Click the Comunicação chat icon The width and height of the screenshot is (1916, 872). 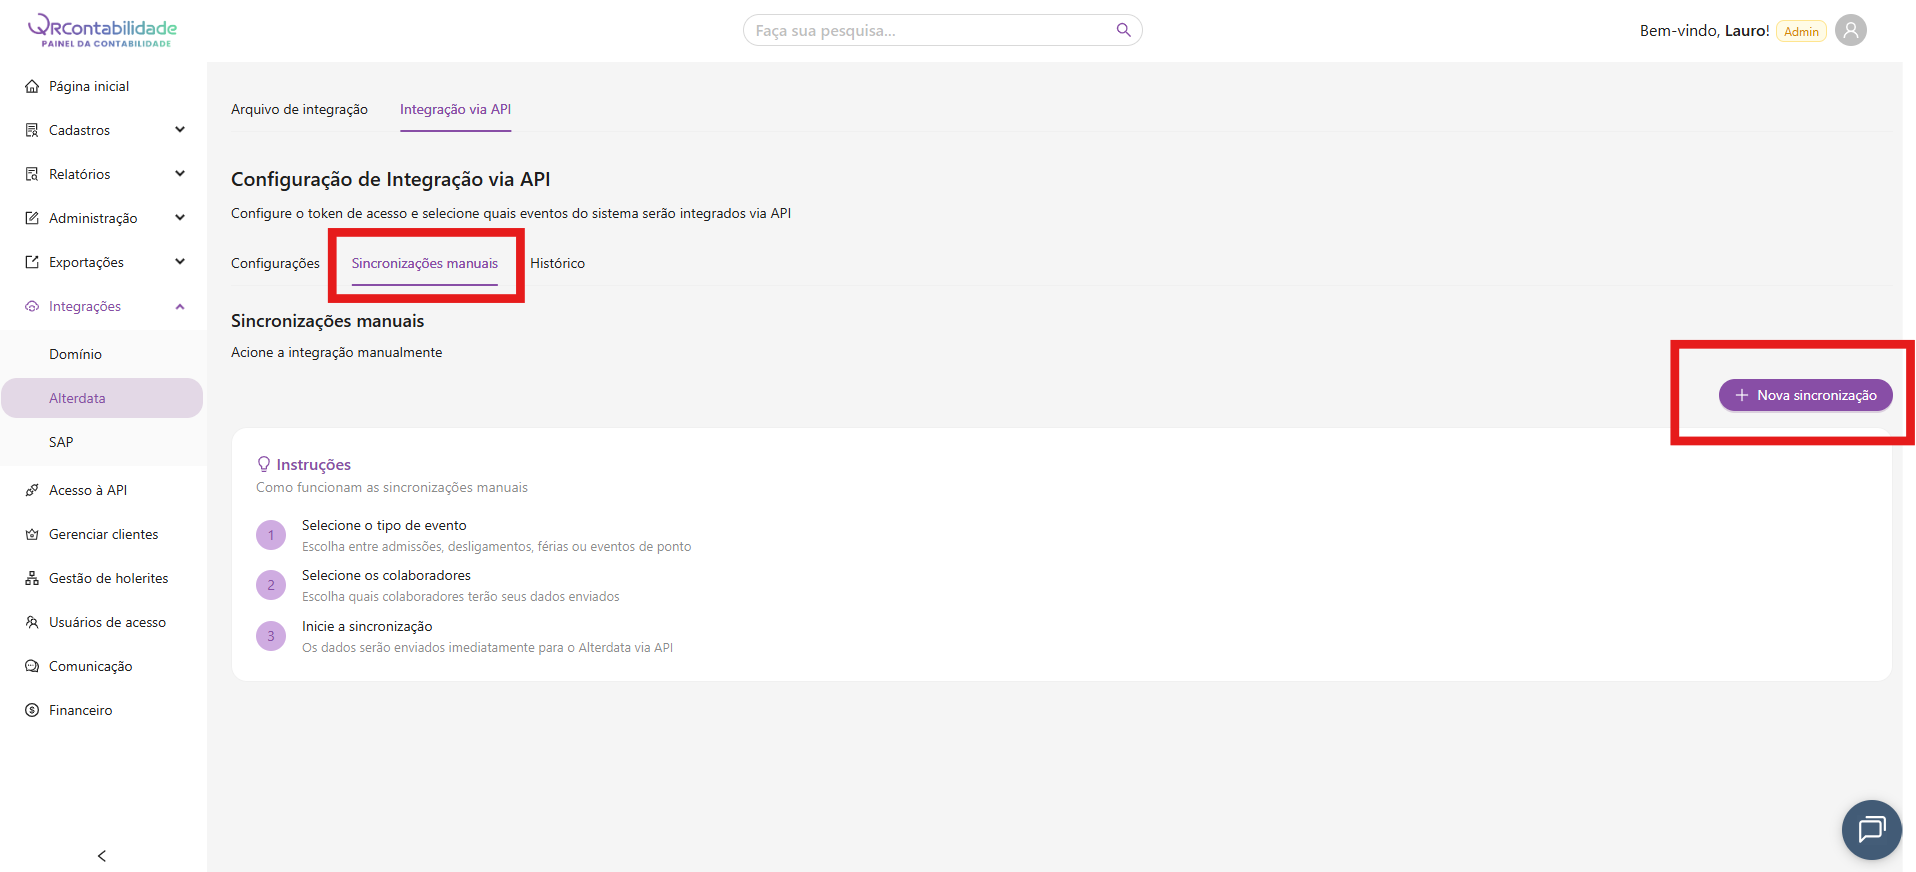32,666
